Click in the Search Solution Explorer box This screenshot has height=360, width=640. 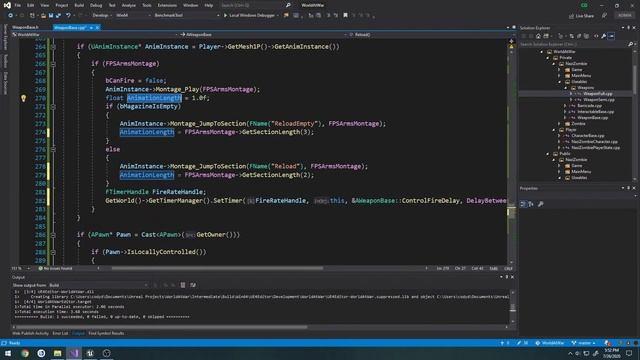tap(573, 44)
